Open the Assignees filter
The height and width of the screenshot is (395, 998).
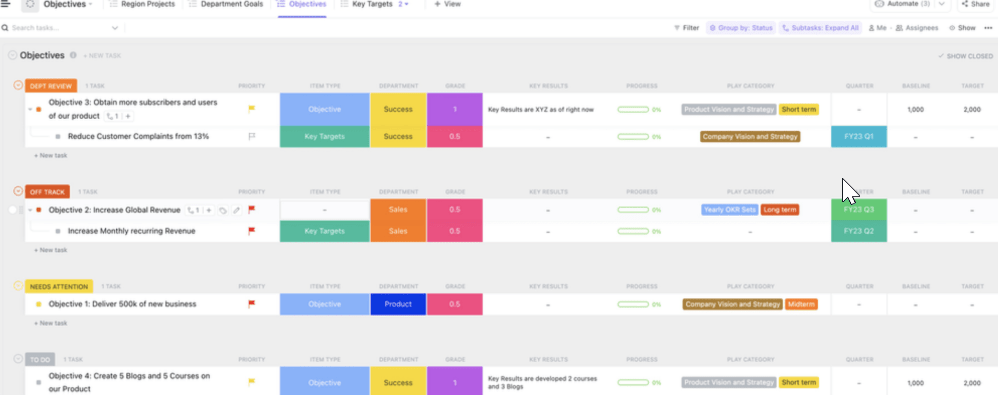point(917,28)
